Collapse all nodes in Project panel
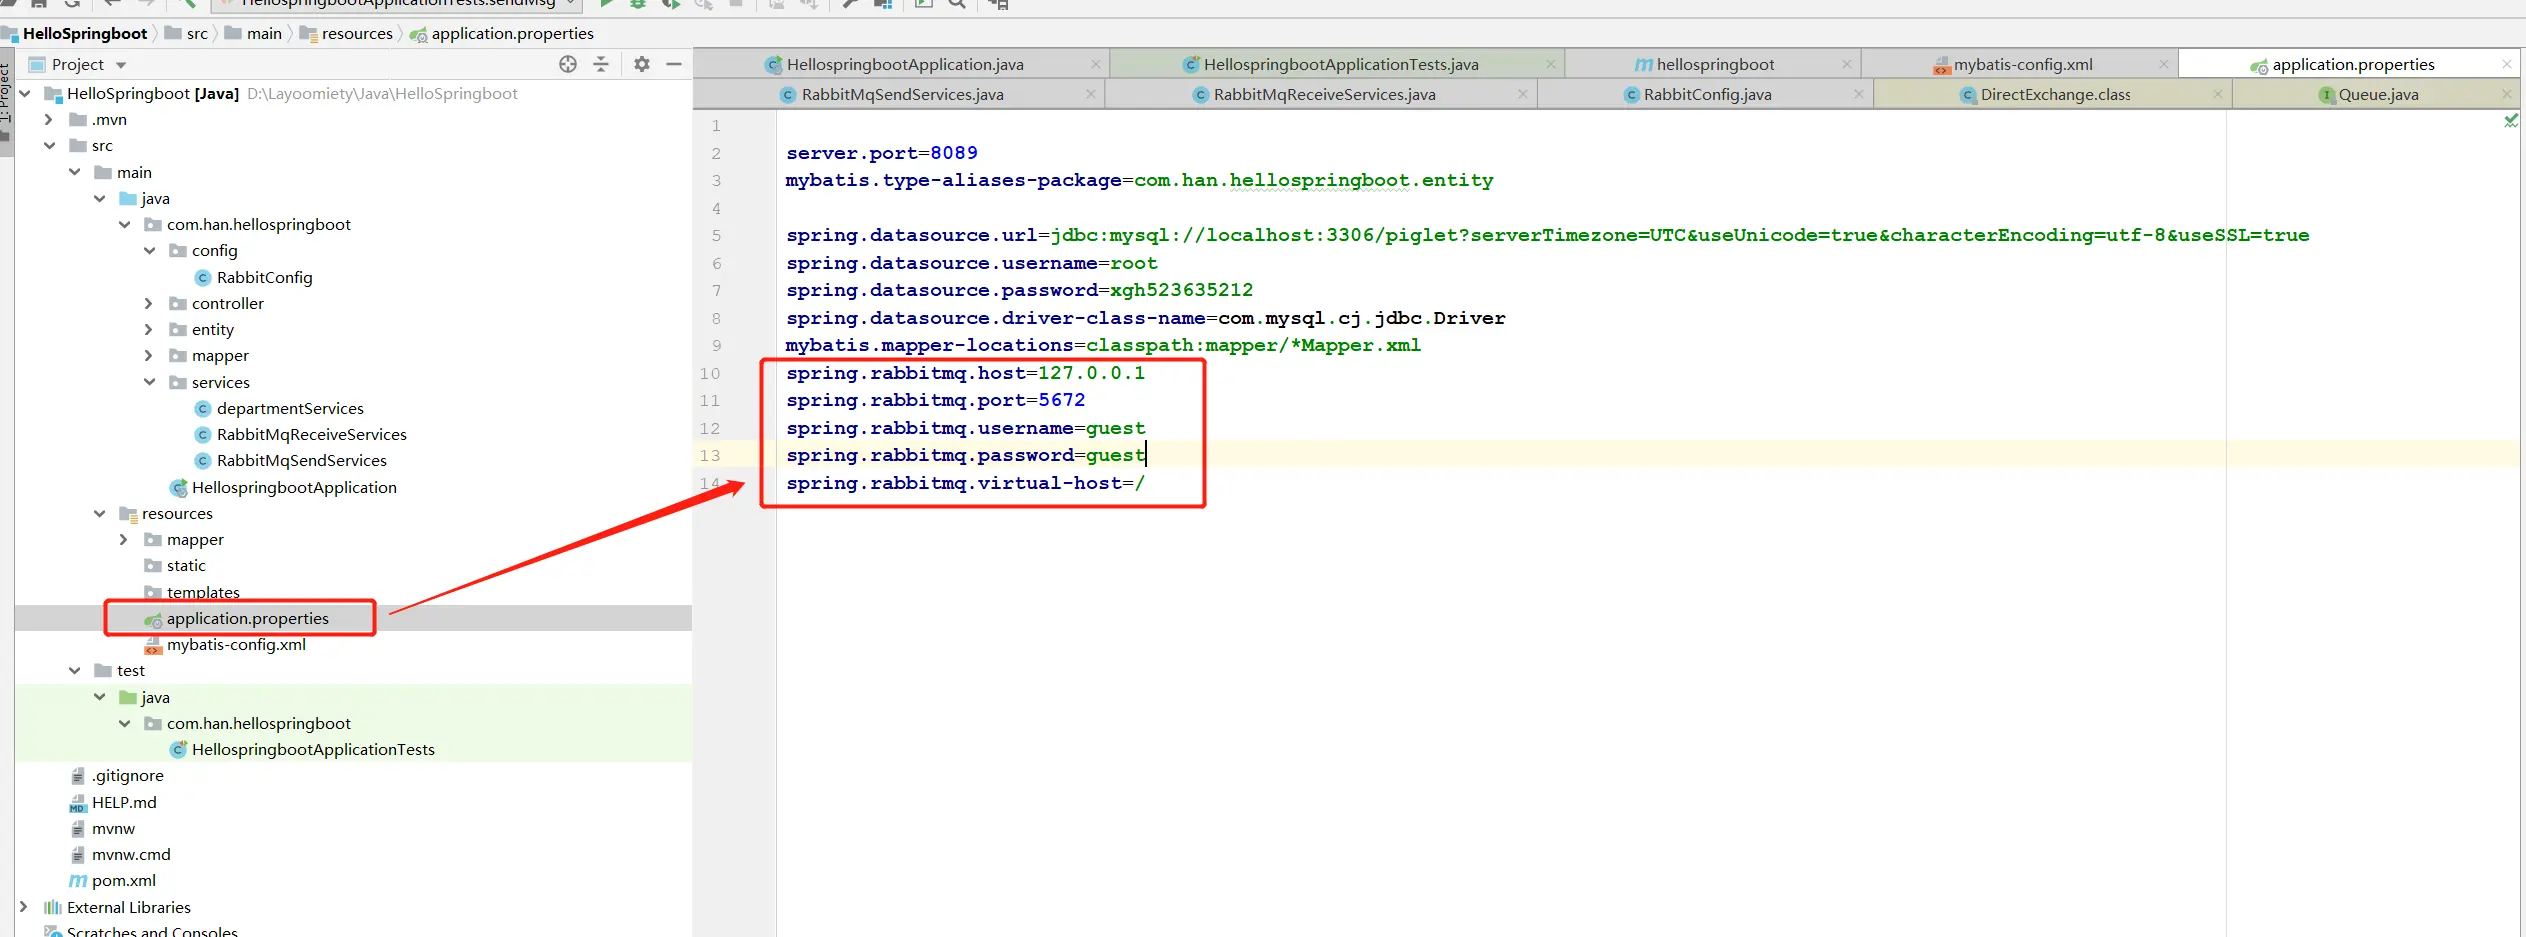 (601, 64)
